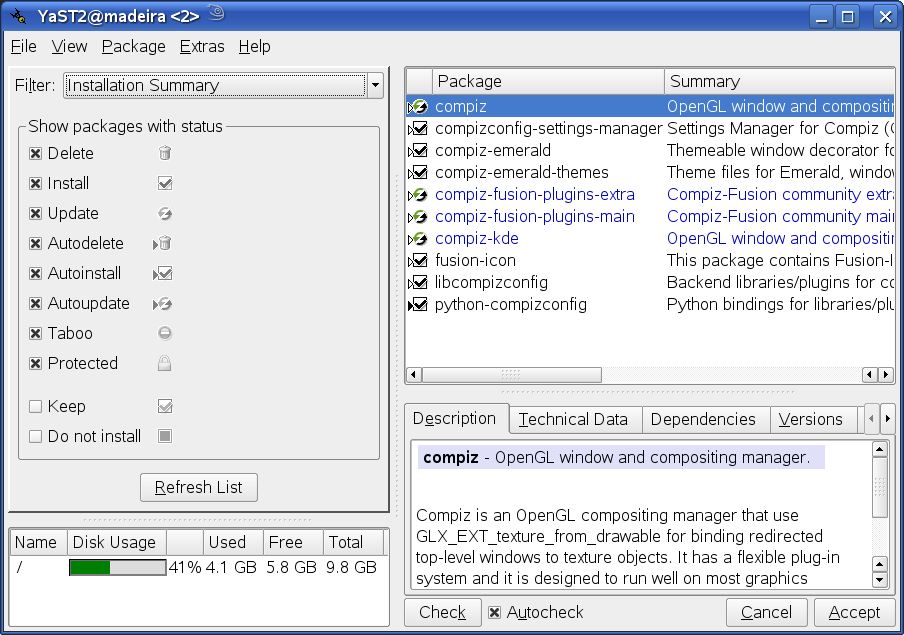This screenshot has height=635, width=904.
Task: Click the root partition disk usage bar
Action: click(118, 568)
